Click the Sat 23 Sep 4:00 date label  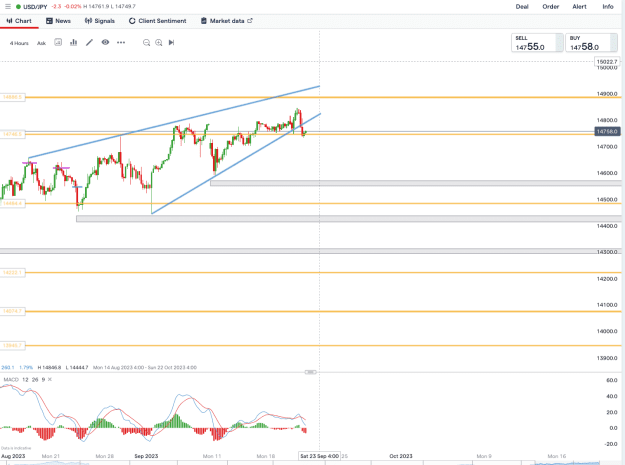click(x=319, y=456)
